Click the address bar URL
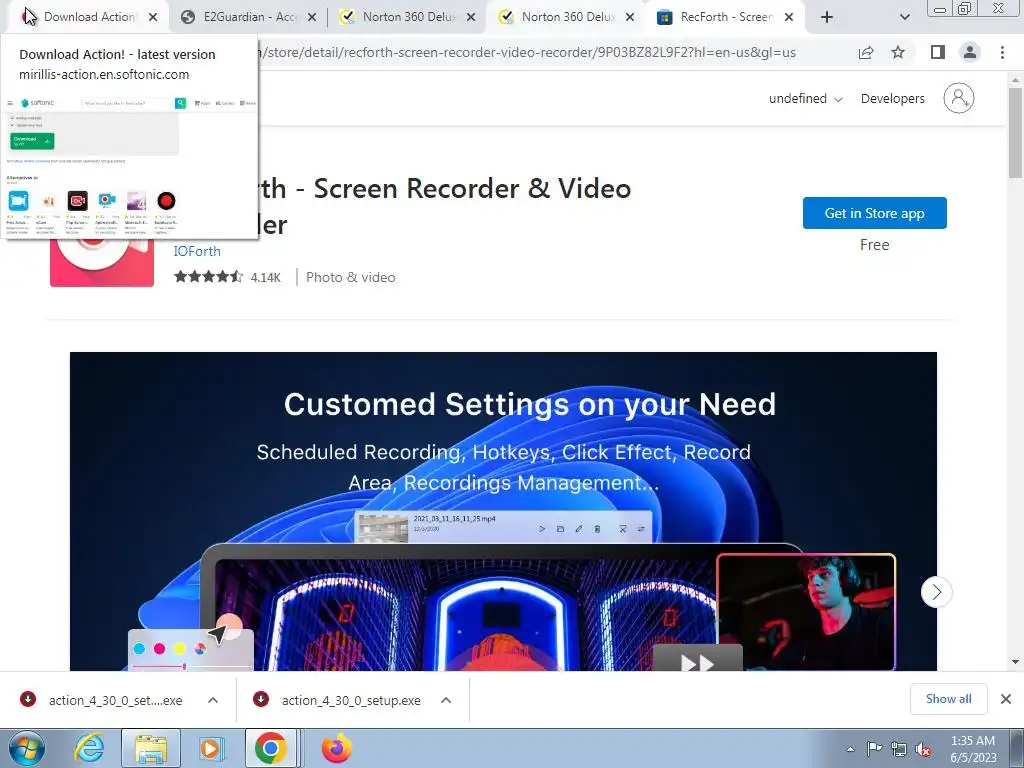This screenshot has width=1024, height=768. 527,52
